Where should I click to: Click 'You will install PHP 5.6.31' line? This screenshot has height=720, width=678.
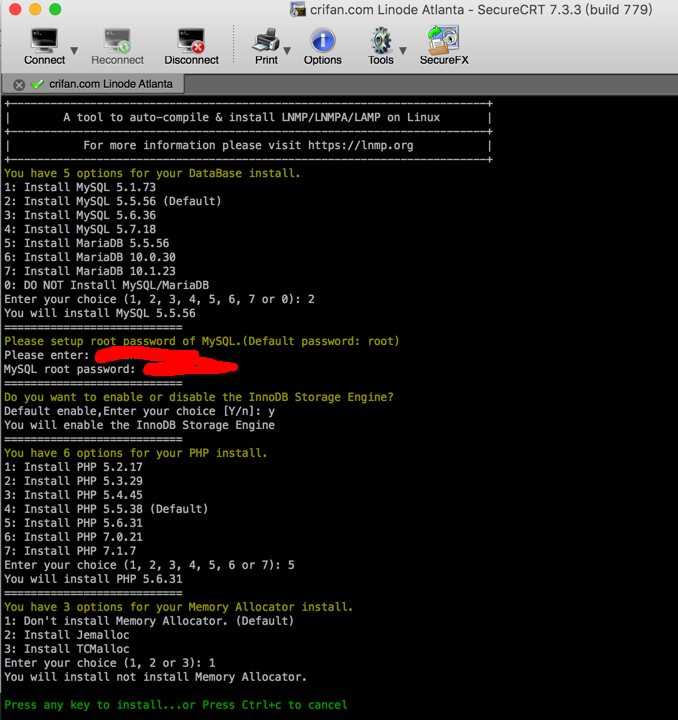(93, 579)
